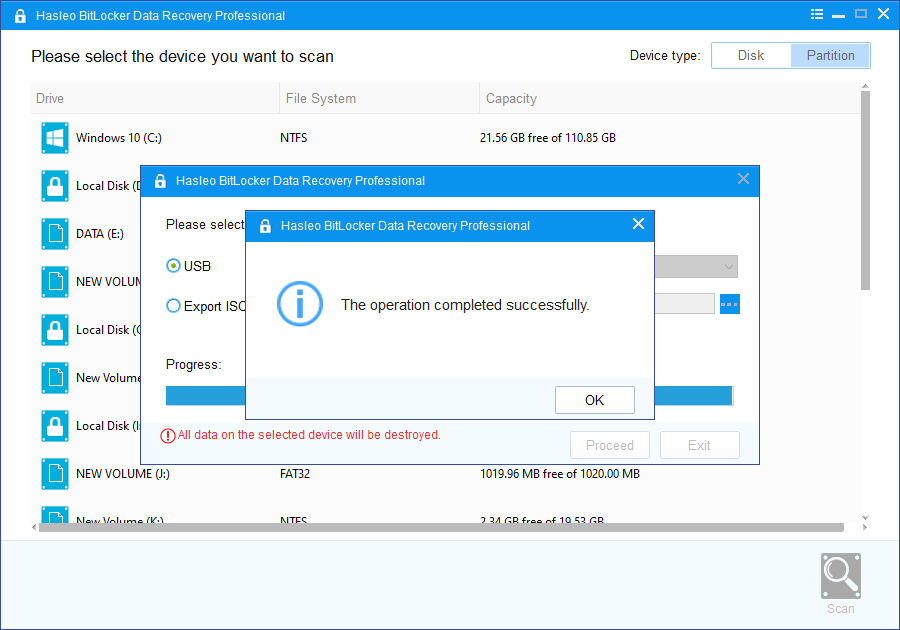
Task: Sort by the Capacity column header
Action: pos(669,98)
